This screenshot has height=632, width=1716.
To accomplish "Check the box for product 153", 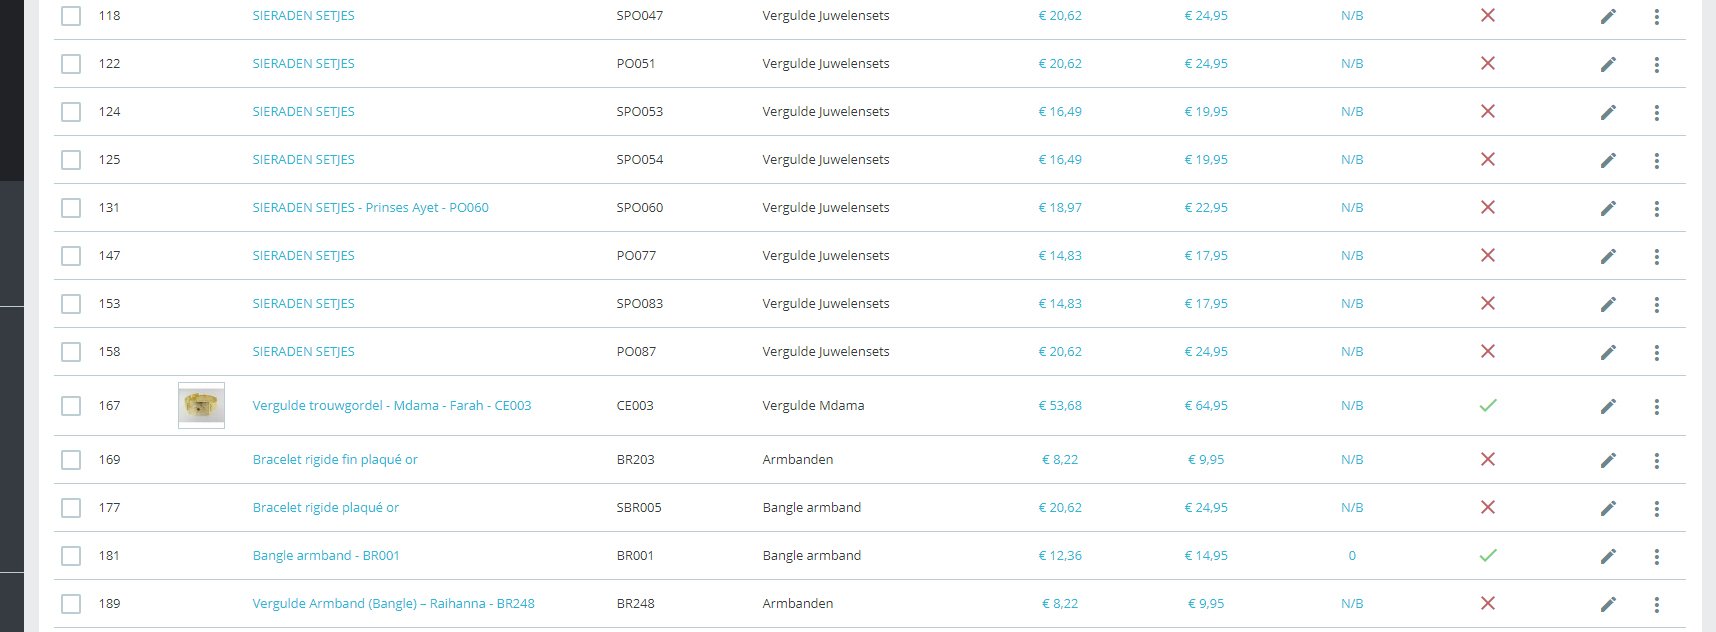I will pos(71,304).
